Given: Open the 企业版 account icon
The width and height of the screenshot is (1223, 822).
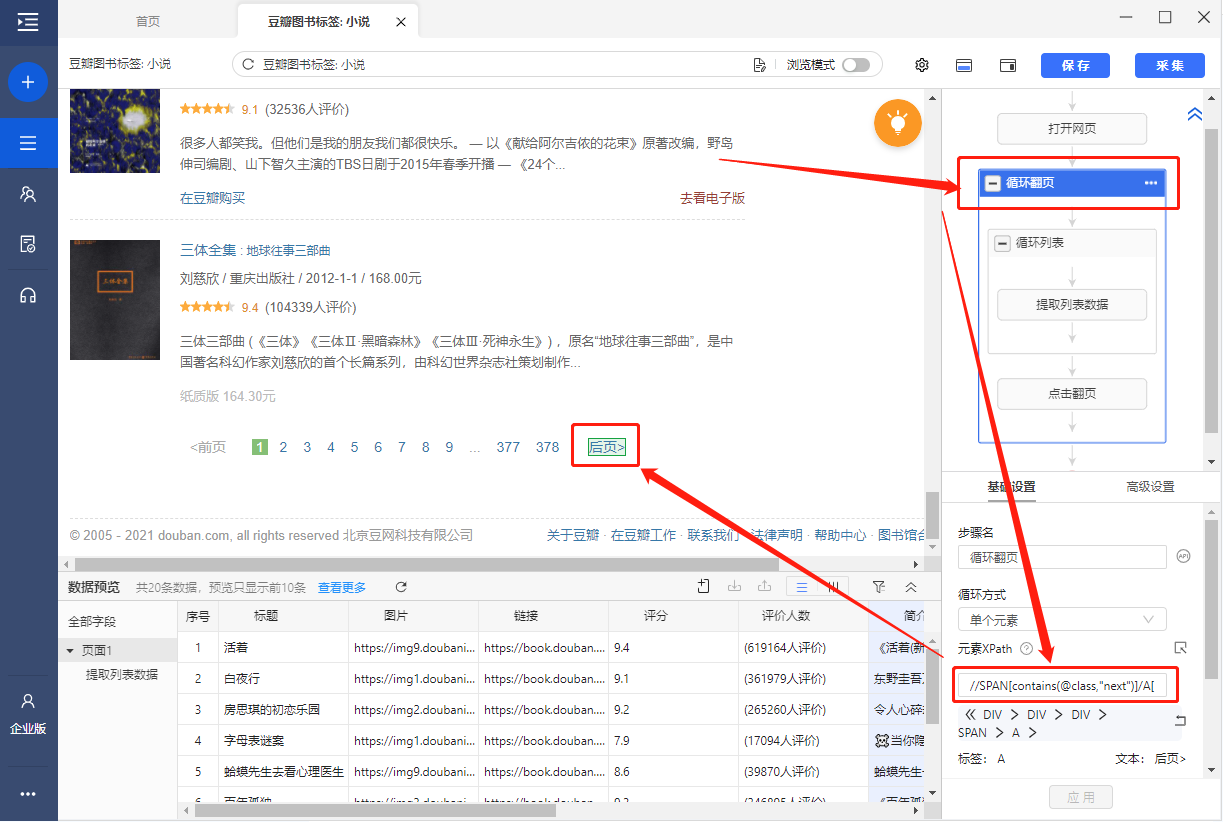Looking at the screenshot, I should (x=28, y=712).
